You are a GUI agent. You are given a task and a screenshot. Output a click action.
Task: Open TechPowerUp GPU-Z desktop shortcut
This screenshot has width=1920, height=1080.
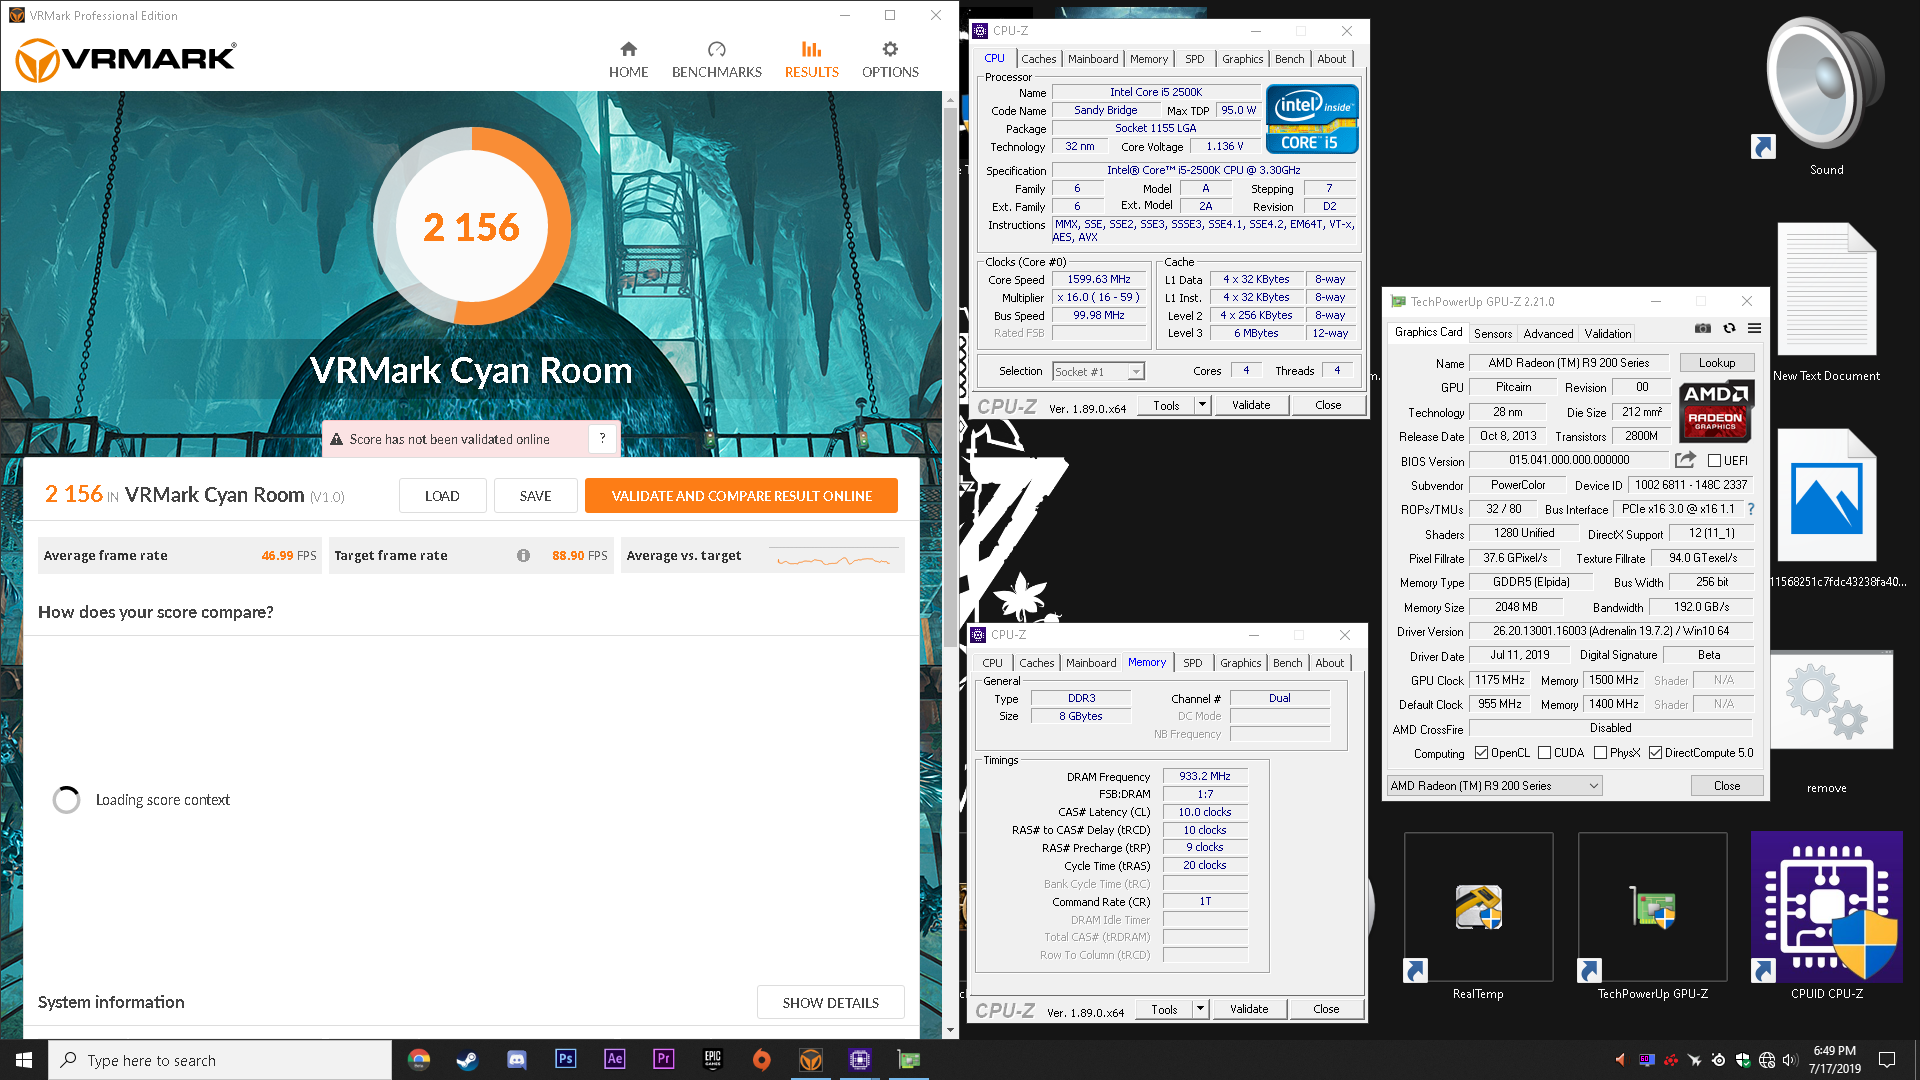1652,915
